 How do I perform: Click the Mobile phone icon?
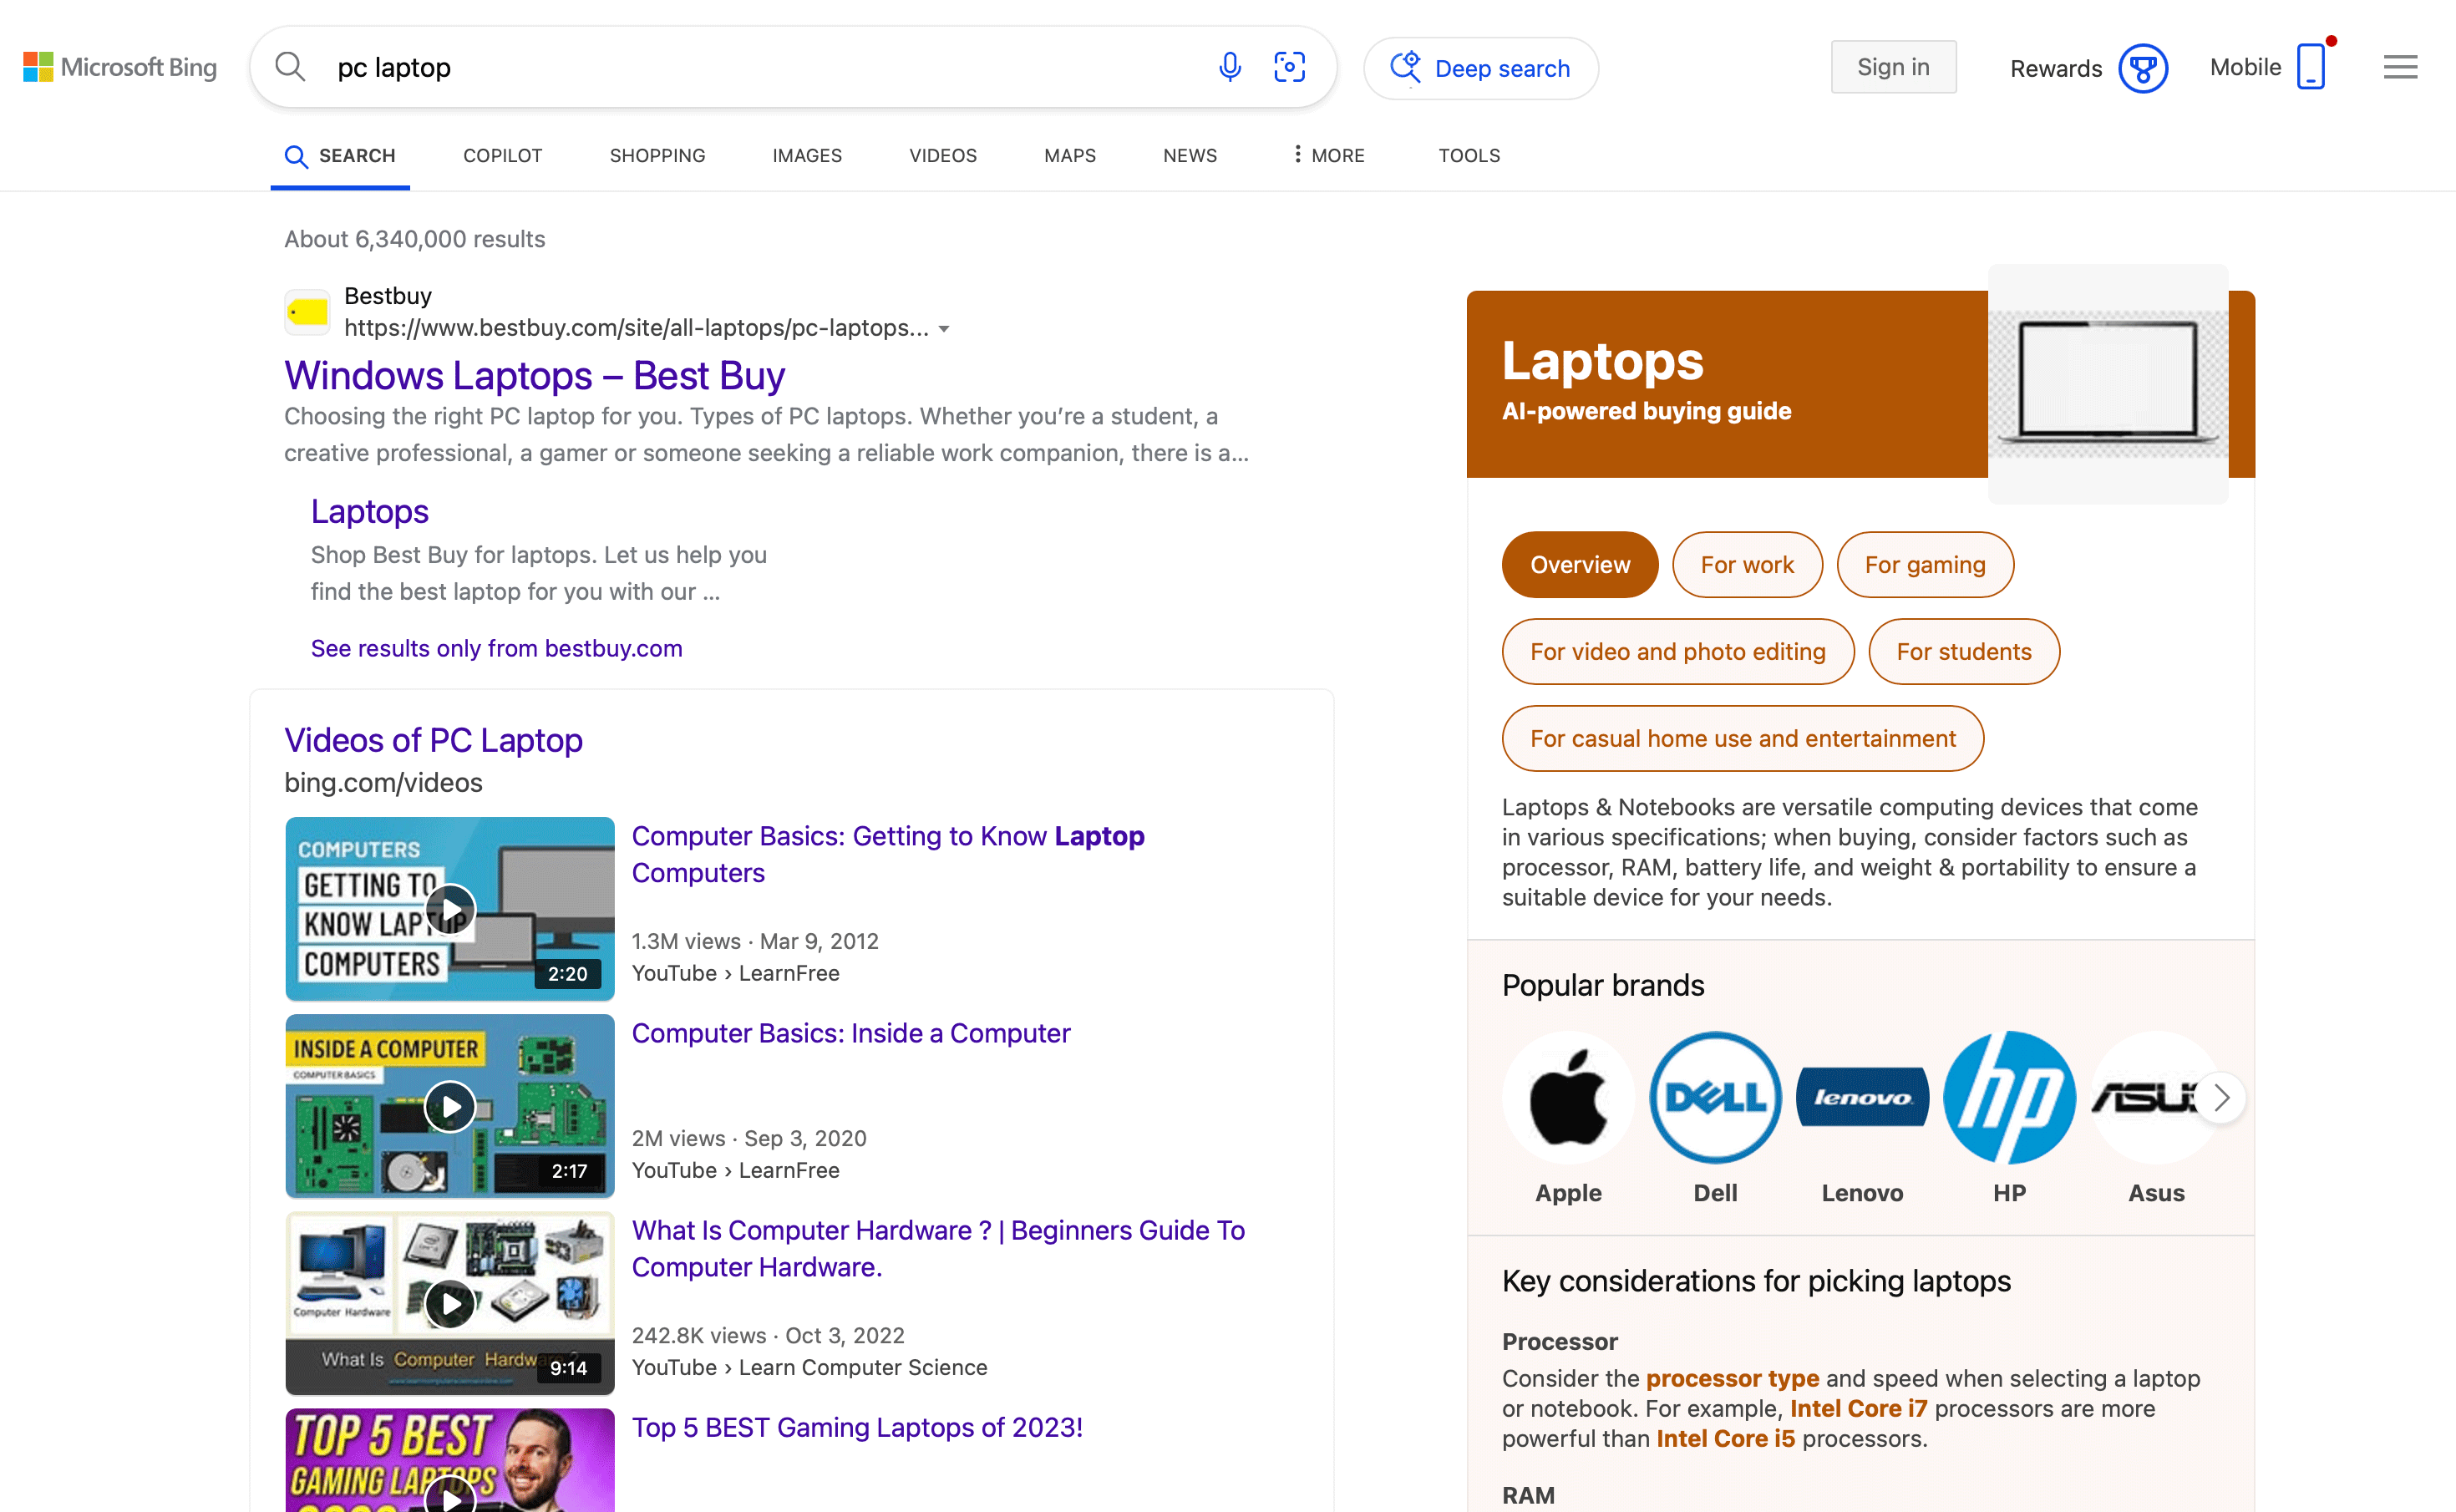(x=2311, y=67)
